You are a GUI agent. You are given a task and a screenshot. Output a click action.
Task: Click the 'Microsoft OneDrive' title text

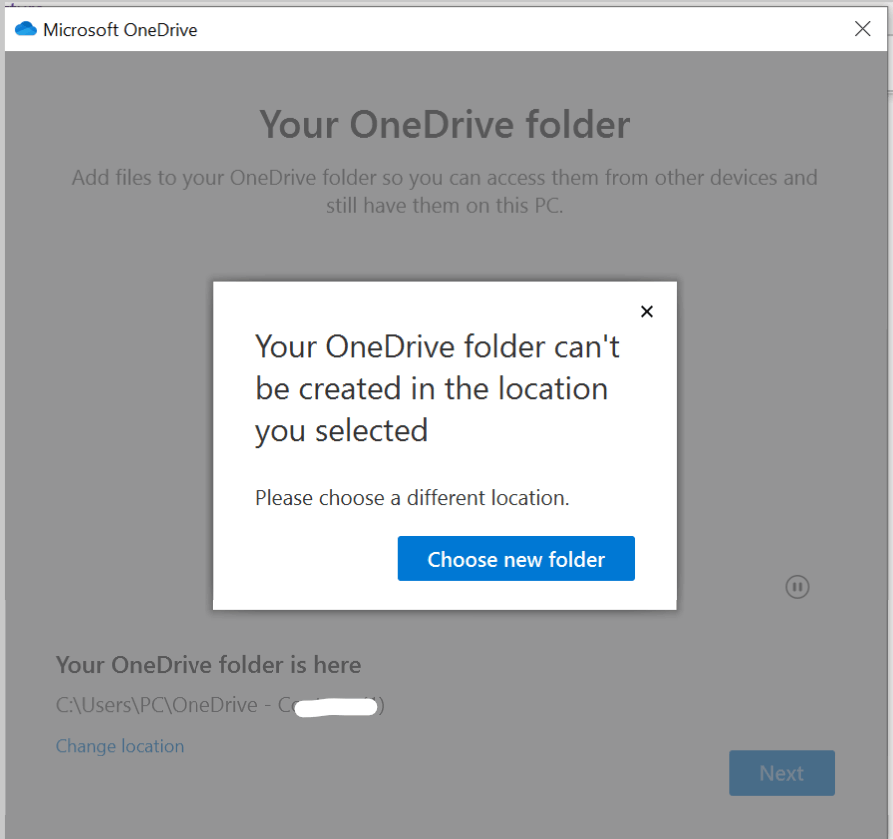(120, 30)
